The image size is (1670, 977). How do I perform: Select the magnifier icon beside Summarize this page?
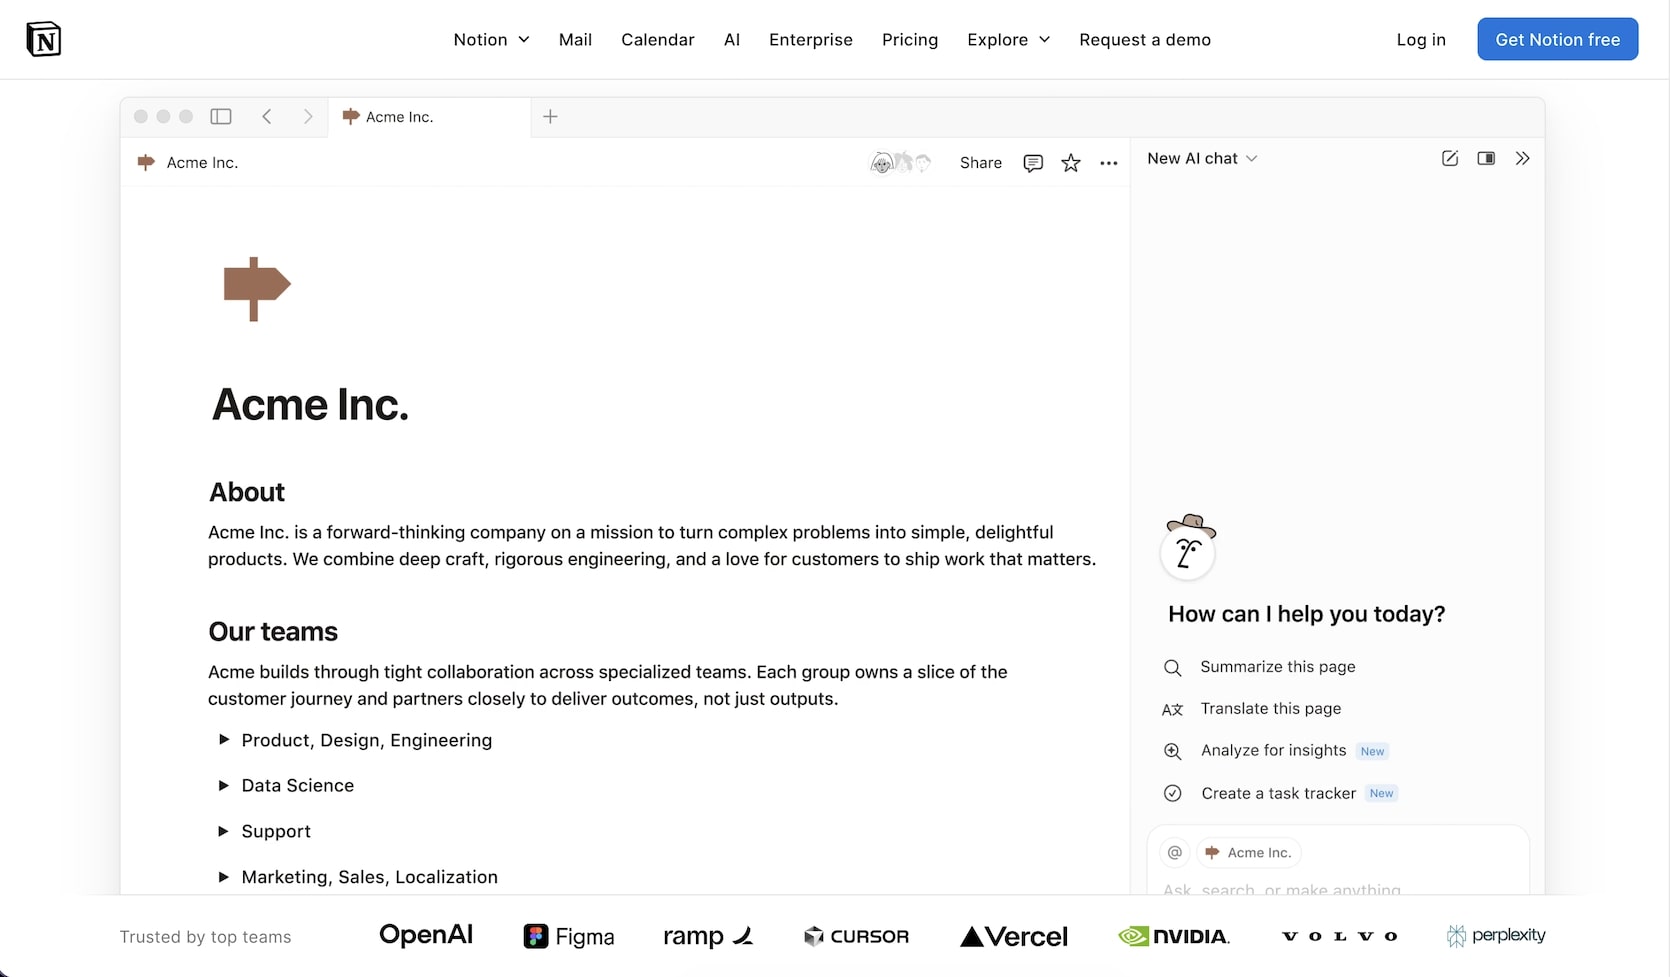coord(1171,667)
